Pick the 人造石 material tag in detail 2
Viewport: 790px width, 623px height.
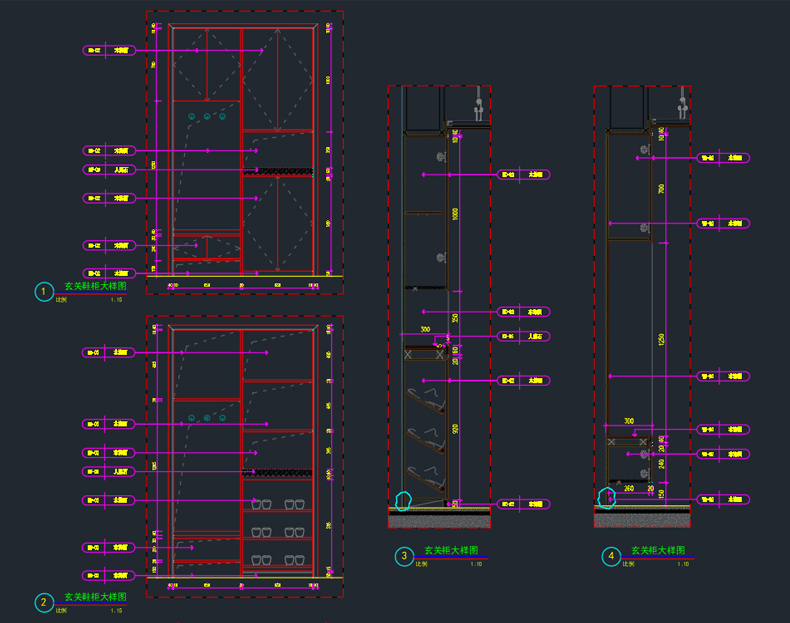click(x=109, y=472)
